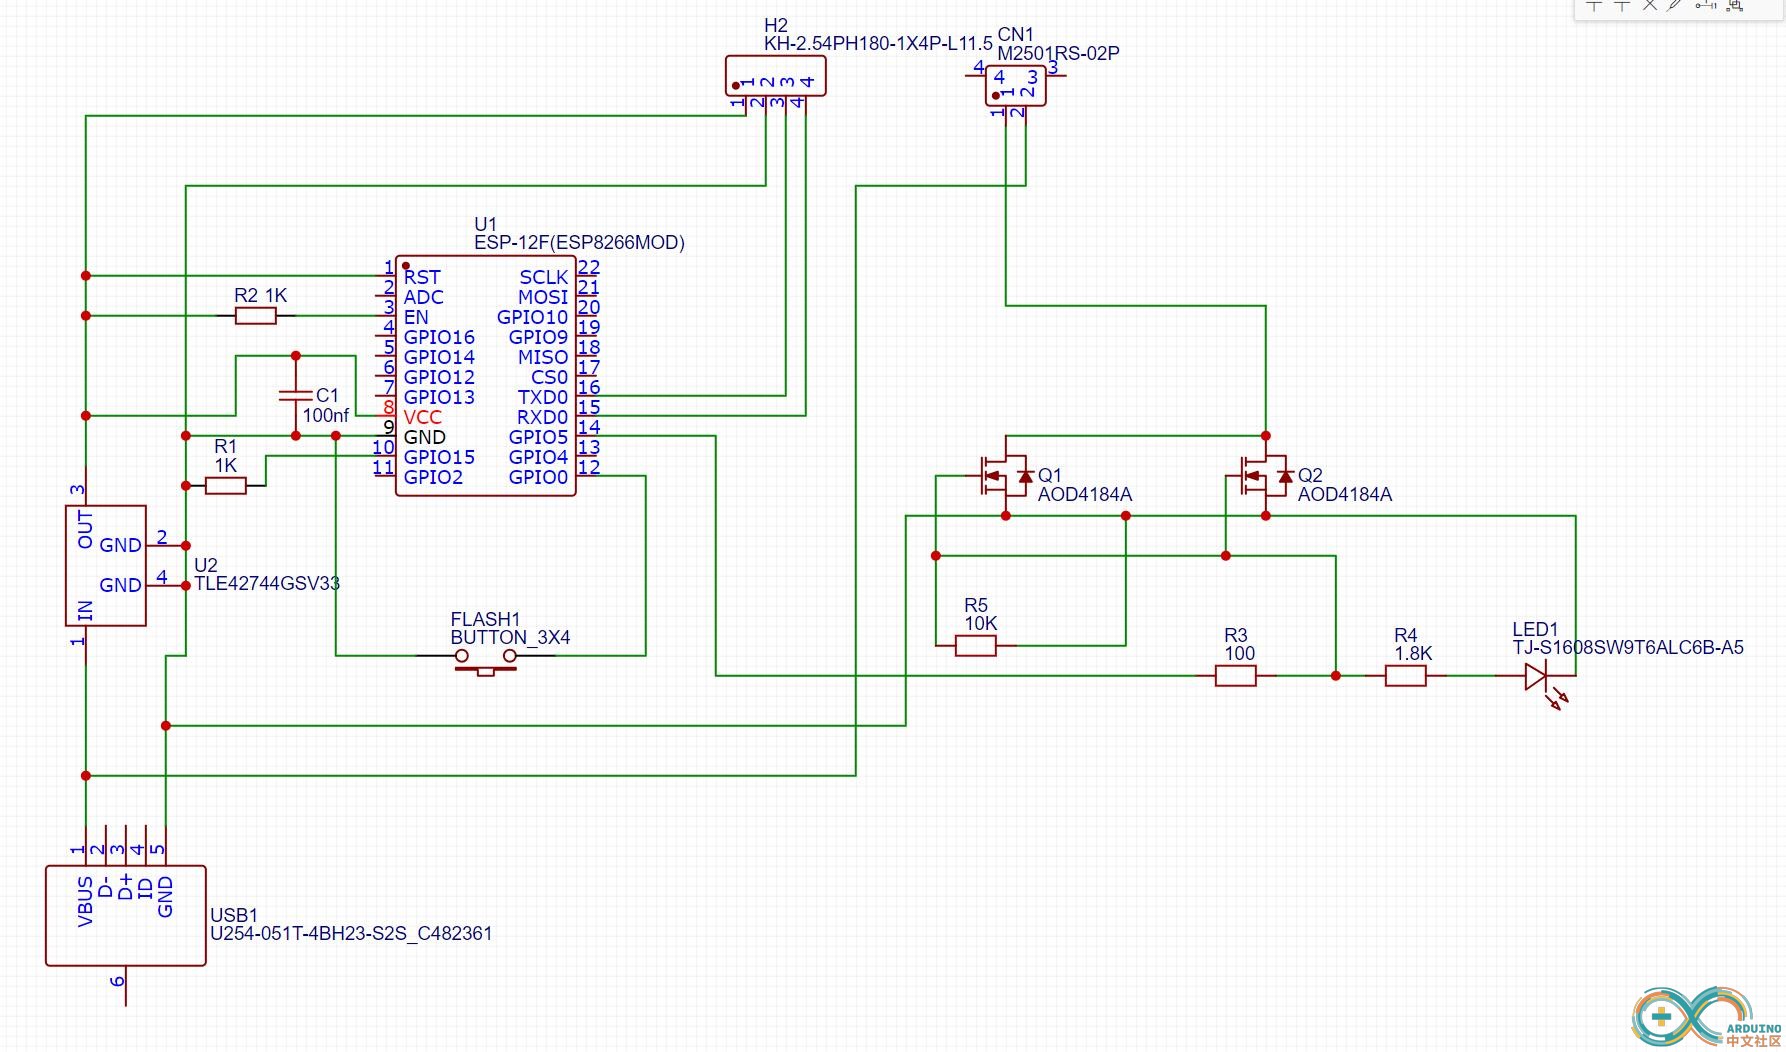Click the OUT pin label on U2
Image resolution: width=1786 pixels, height=1052 pixels.
pos(85,530)
